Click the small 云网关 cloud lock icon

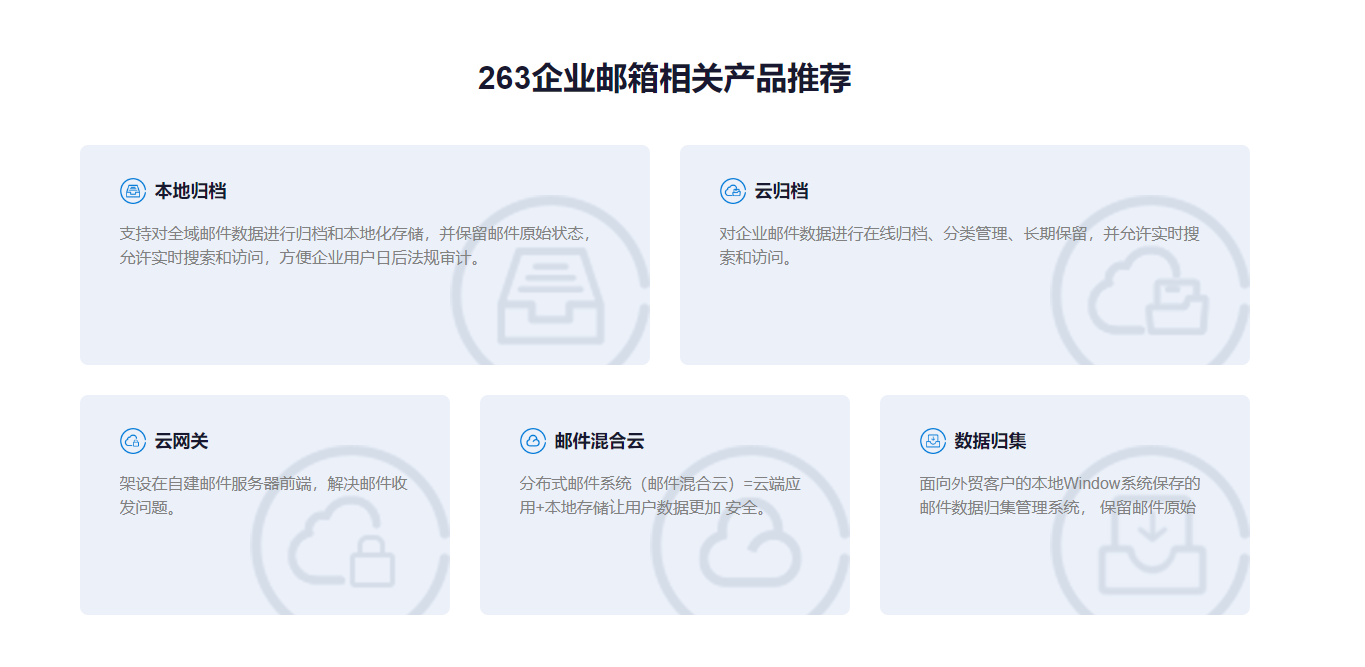(133, 441)
